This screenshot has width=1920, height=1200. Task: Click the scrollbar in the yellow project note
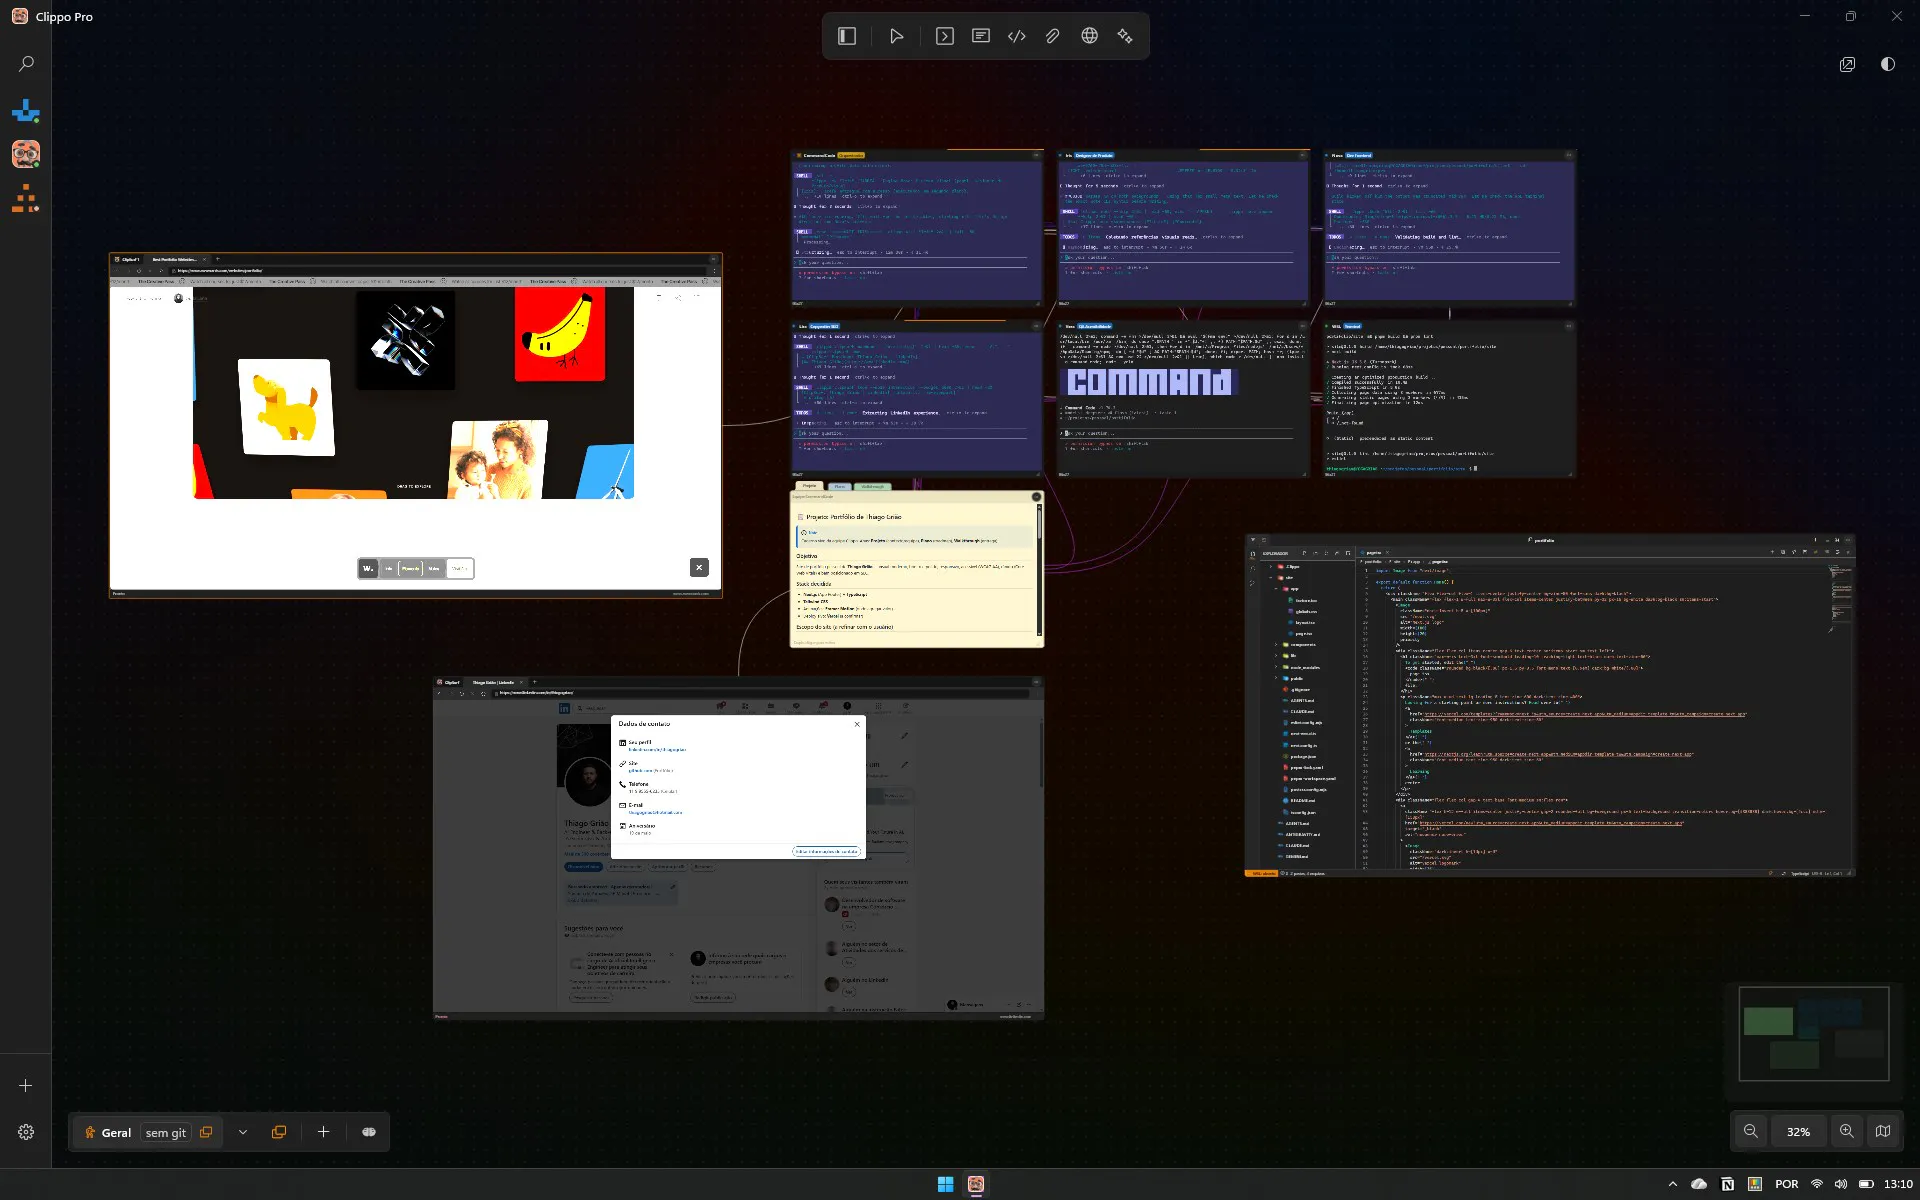pyautogui.click(x=1039, y=568)
